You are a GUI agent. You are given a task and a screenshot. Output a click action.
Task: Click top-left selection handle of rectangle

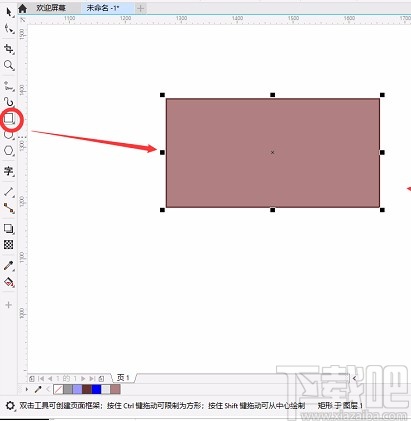pyautogui.click(x=162, y=95)
